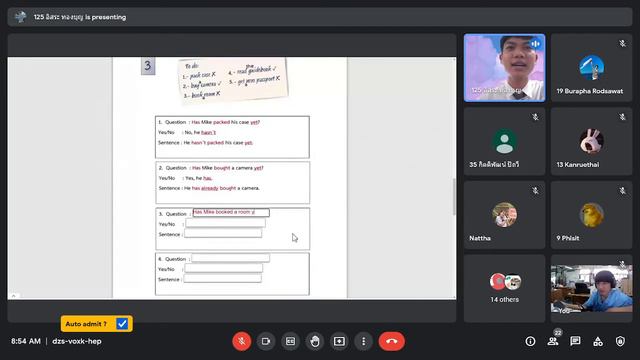Open the present now button
Viewport: 640px width, 360px height.
tap(339, 341)
